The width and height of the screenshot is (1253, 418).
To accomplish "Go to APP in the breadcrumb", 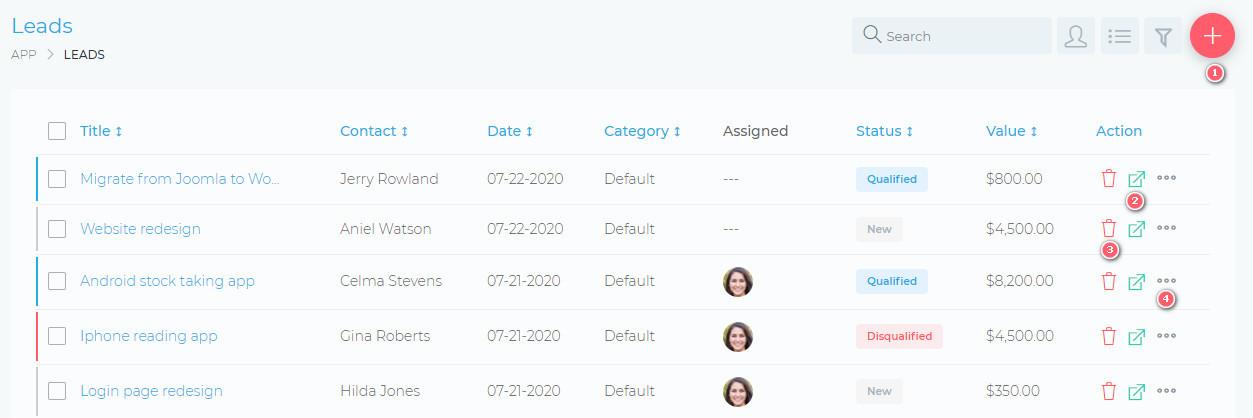I will 24,55.
